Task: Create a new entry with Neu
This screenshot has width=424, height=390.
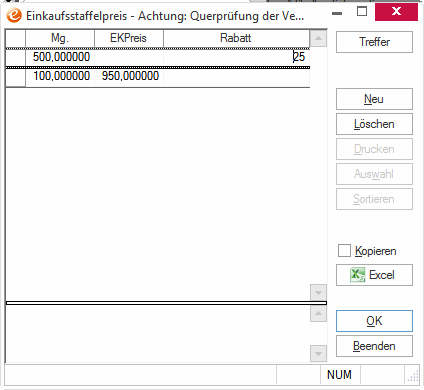Action: click(x=374, y=99)
